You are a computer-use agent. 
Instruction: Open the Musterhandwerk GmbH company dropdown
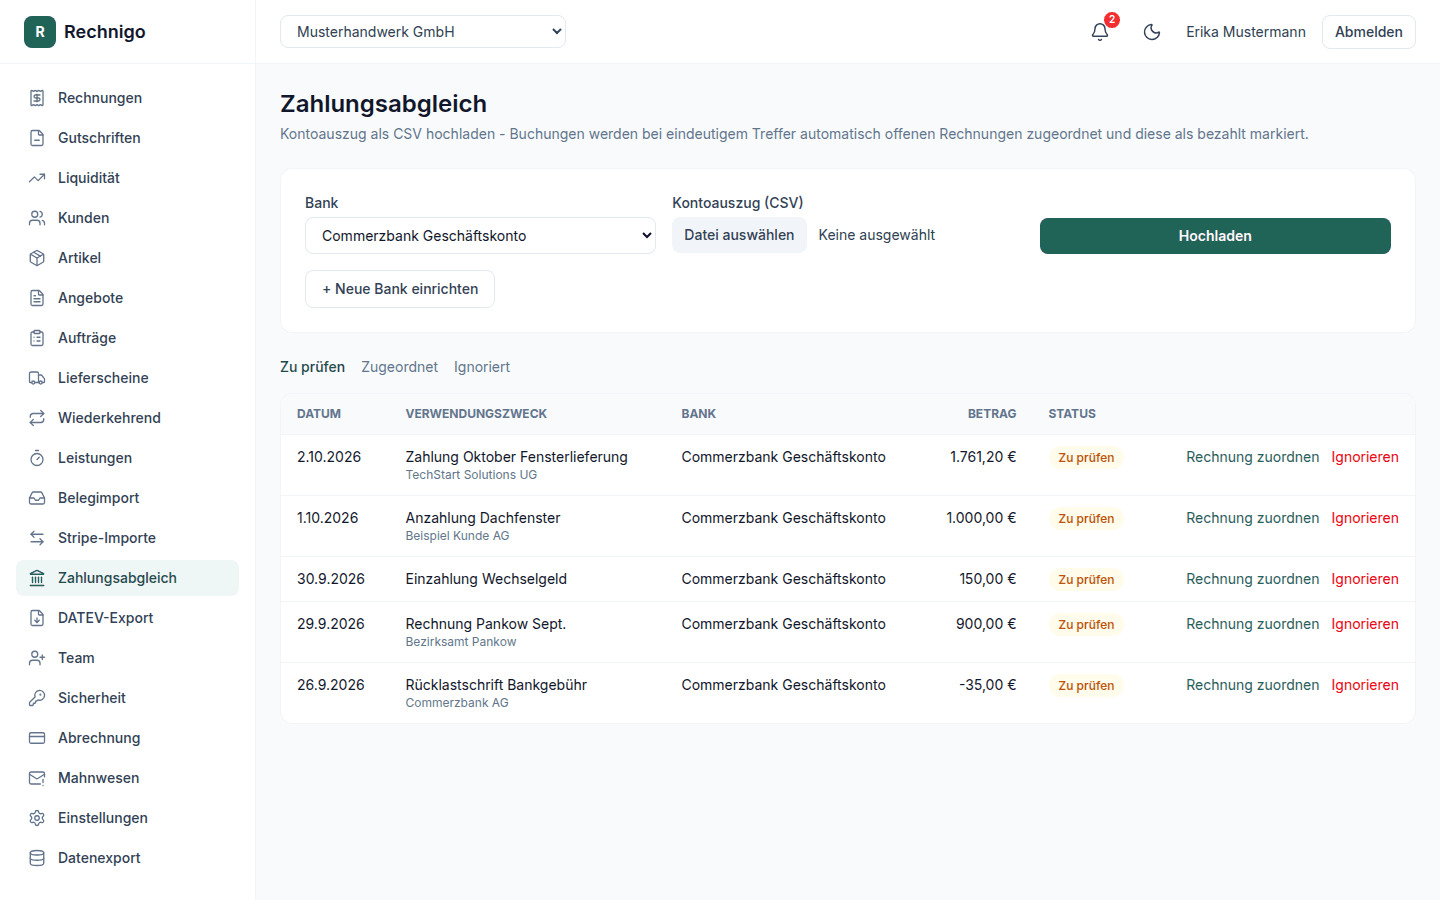click(423, 32)
